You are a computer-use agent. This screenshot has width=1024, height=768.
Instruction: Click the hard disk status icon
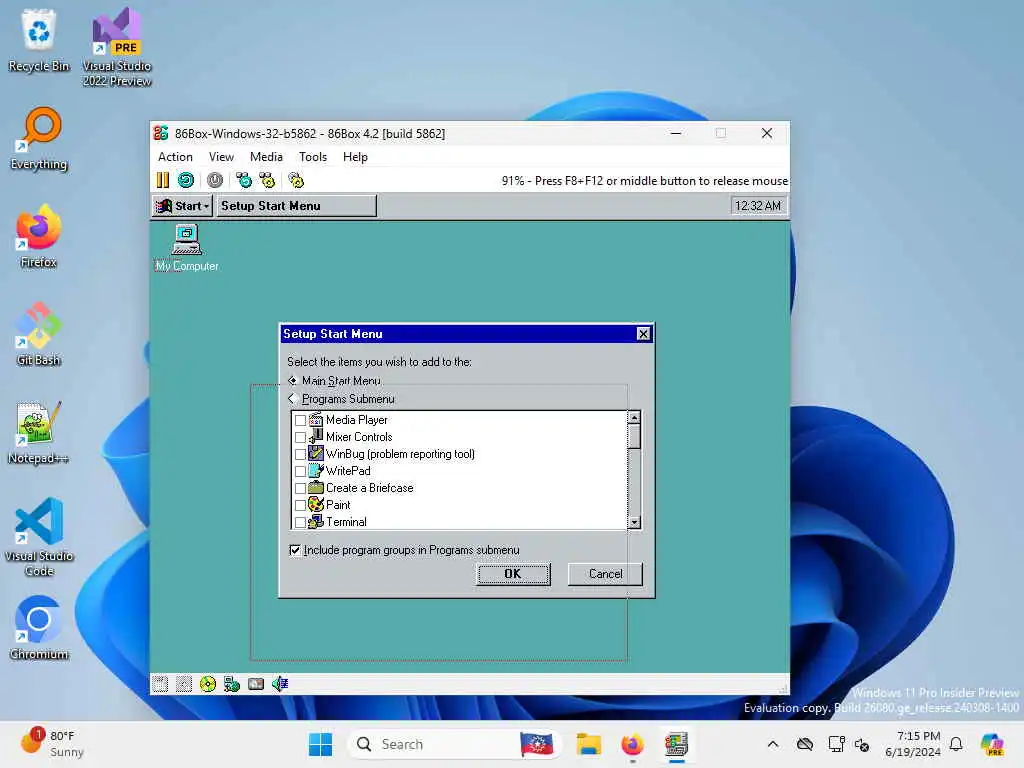pos(256,684)
